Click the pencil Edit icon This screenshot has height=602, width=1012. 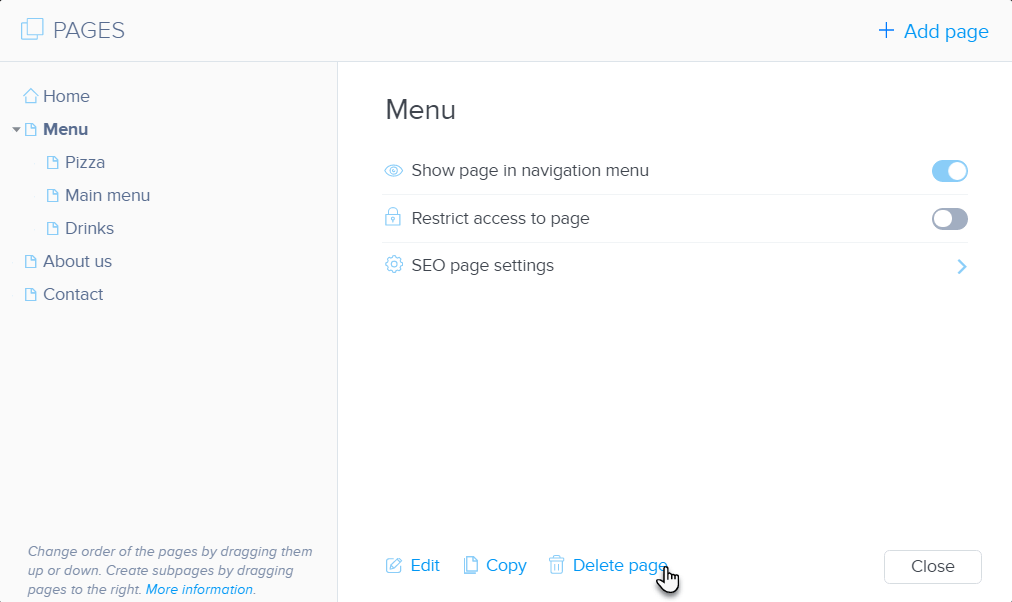click(394, 566)
